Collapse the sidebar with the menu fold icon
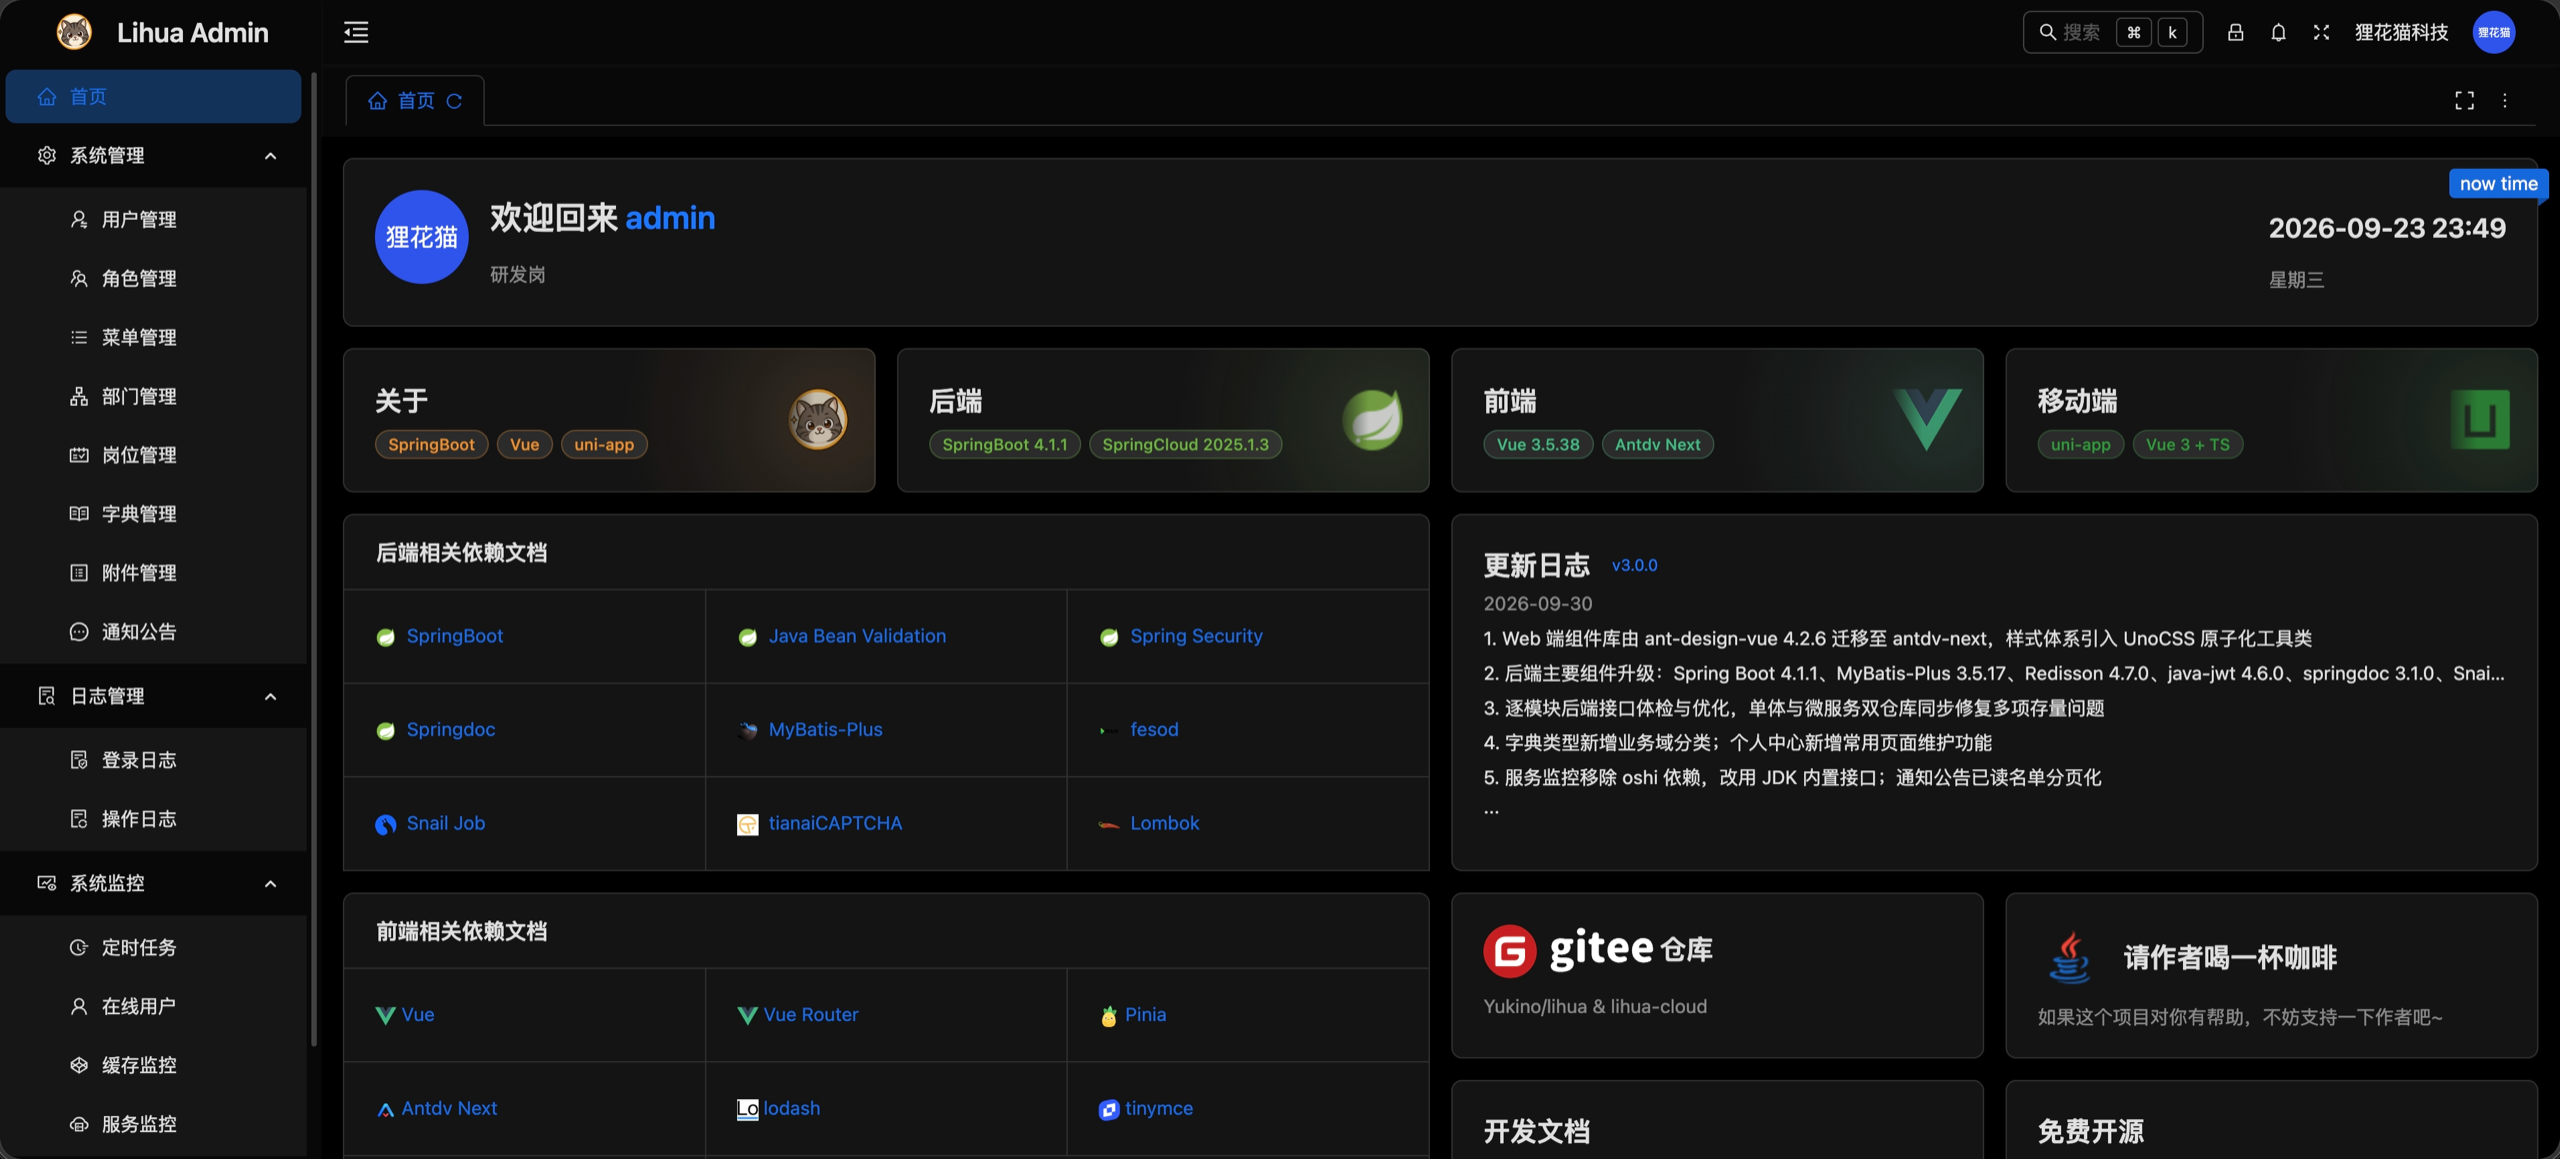Viewport: 2560px width, 1159px height. 356,32
